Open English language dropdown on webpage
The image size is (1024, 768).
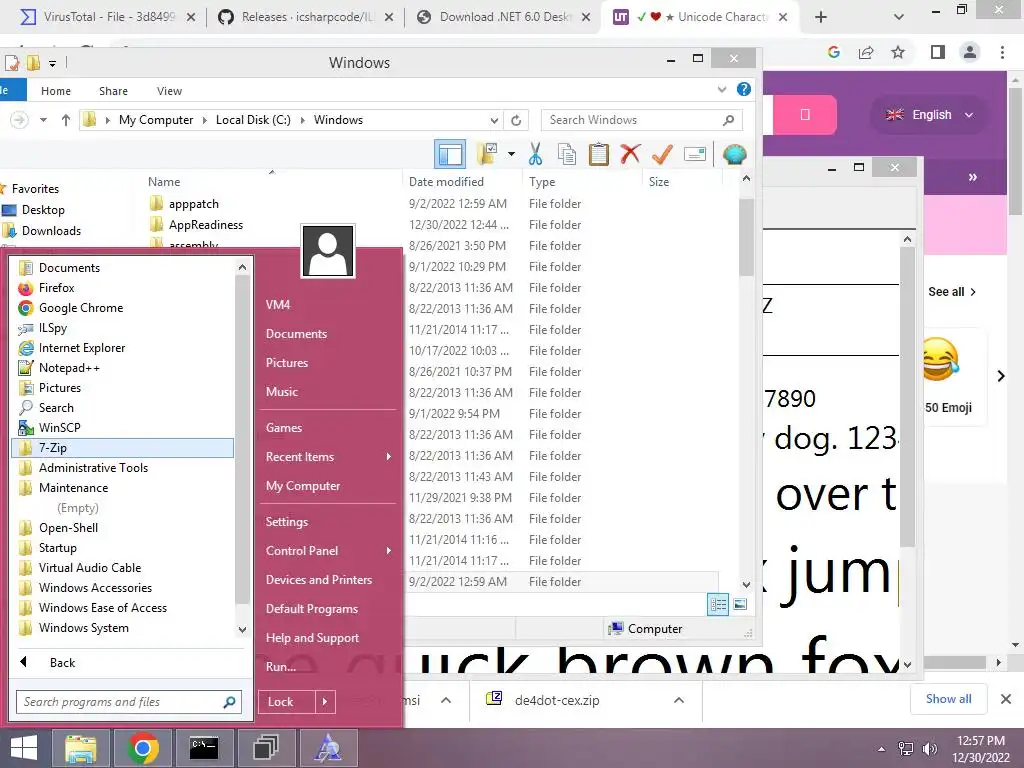930,115
